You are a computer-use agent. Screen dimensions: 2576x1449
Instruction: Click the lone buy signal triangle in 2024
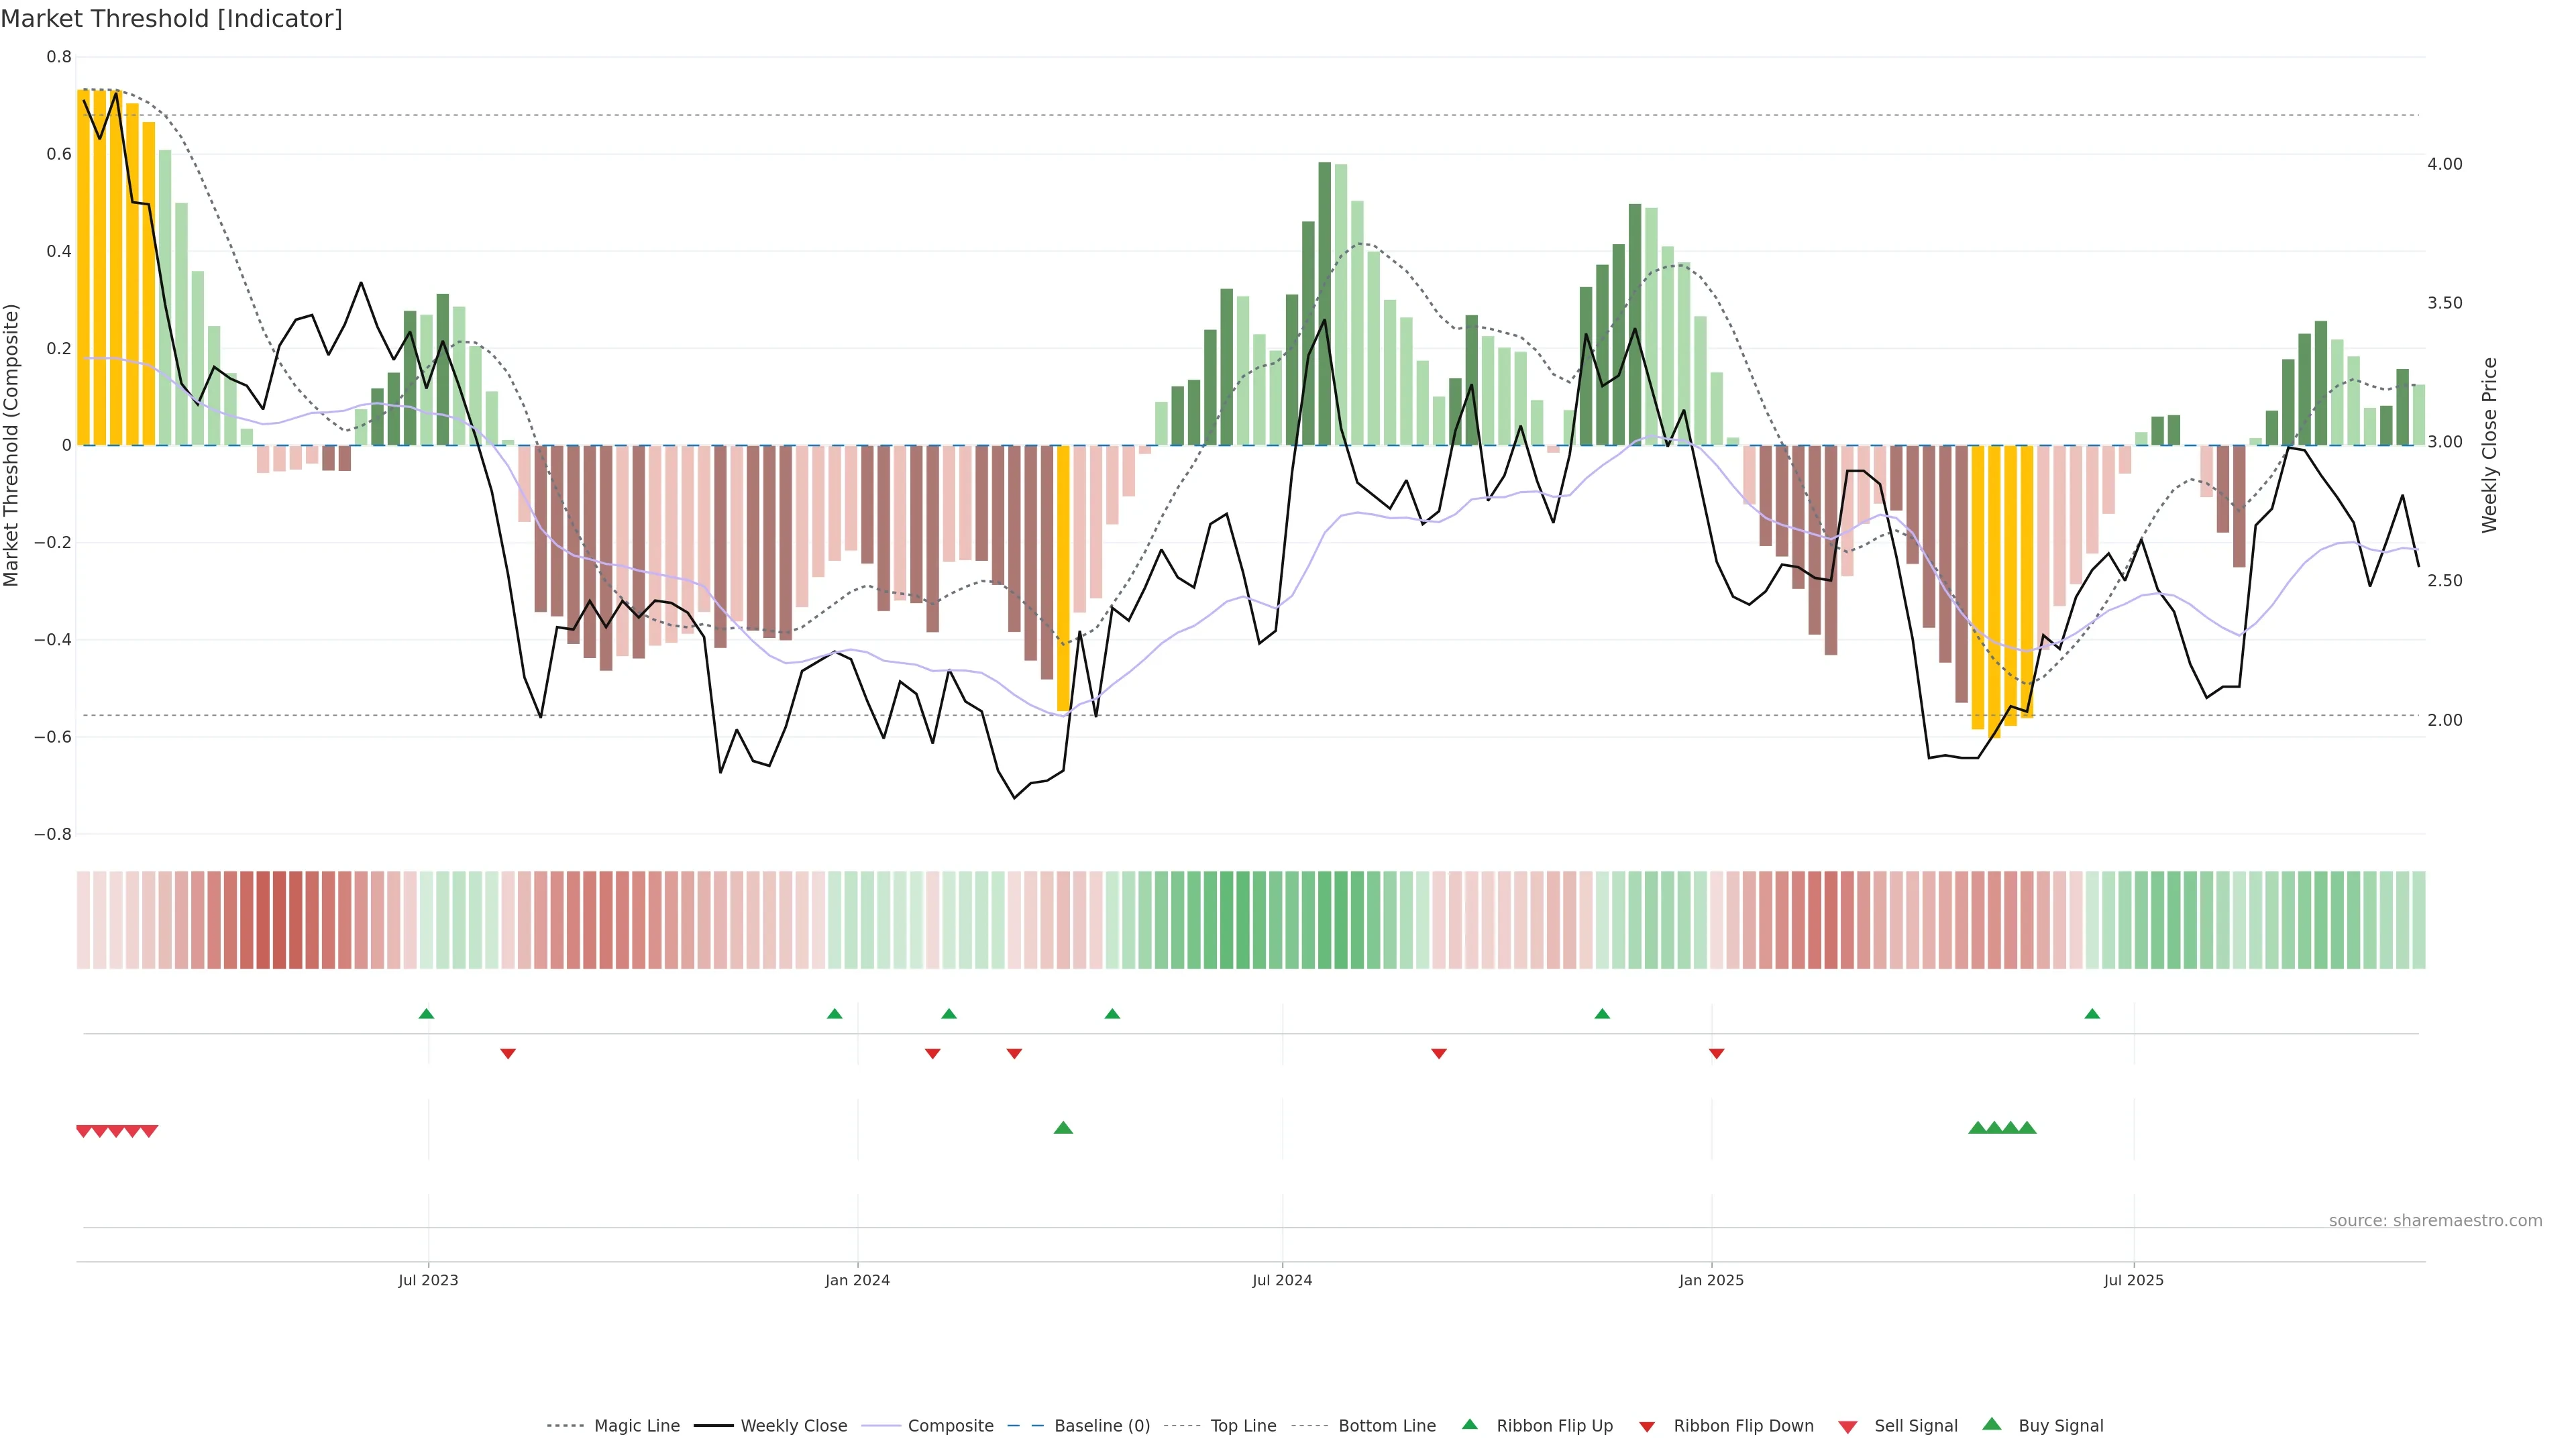[x=1063, y=1128]
